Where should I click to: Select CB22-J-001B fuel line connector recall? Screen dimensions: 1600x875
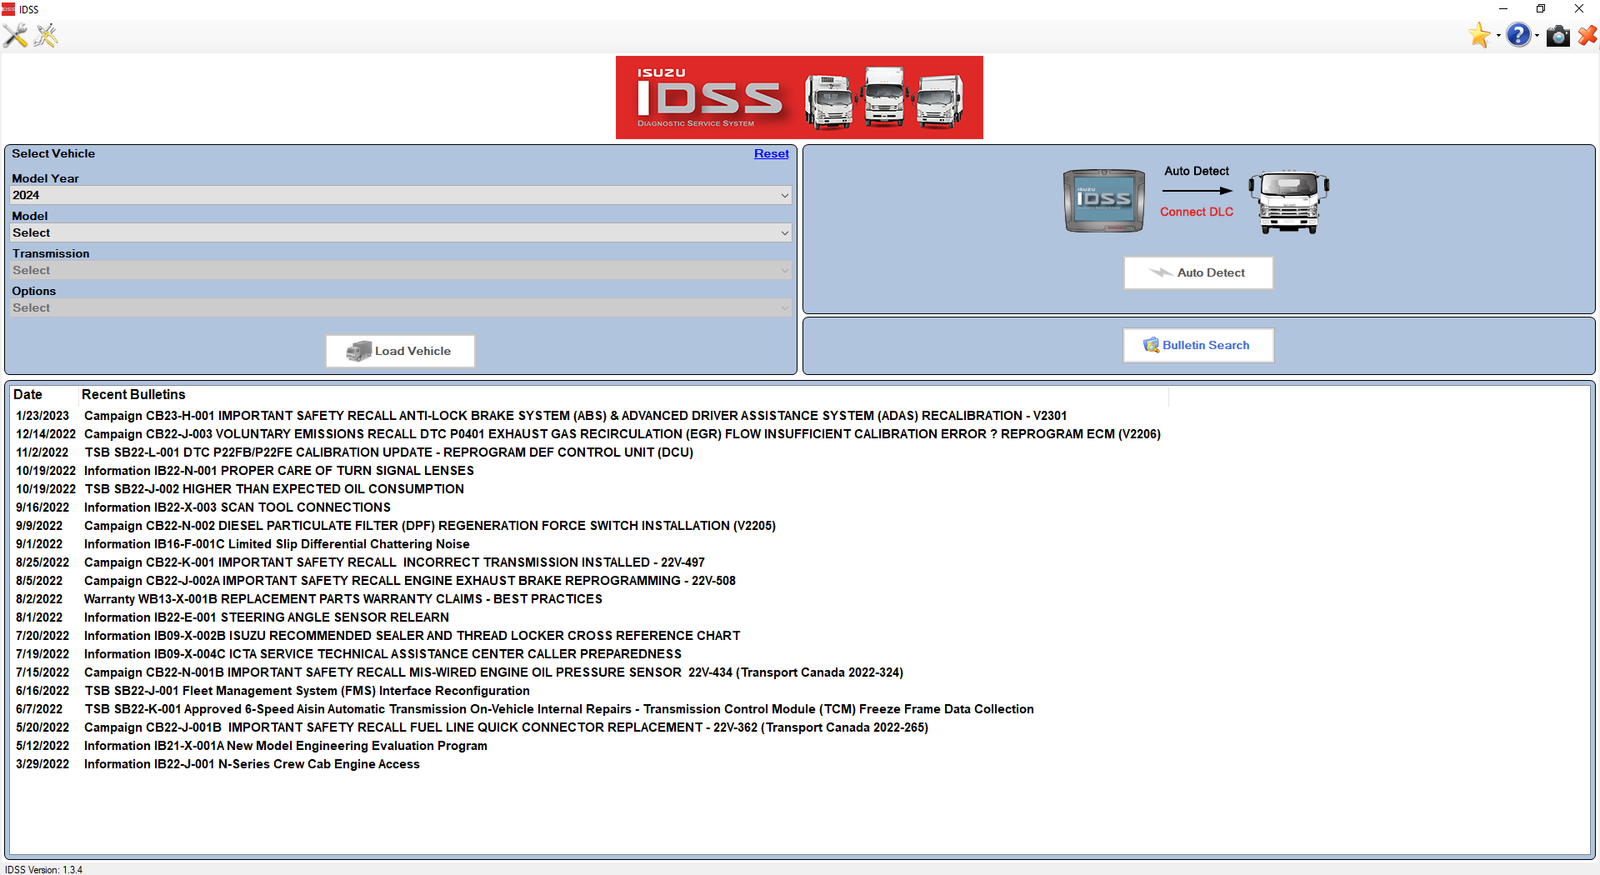click(506, 728)
